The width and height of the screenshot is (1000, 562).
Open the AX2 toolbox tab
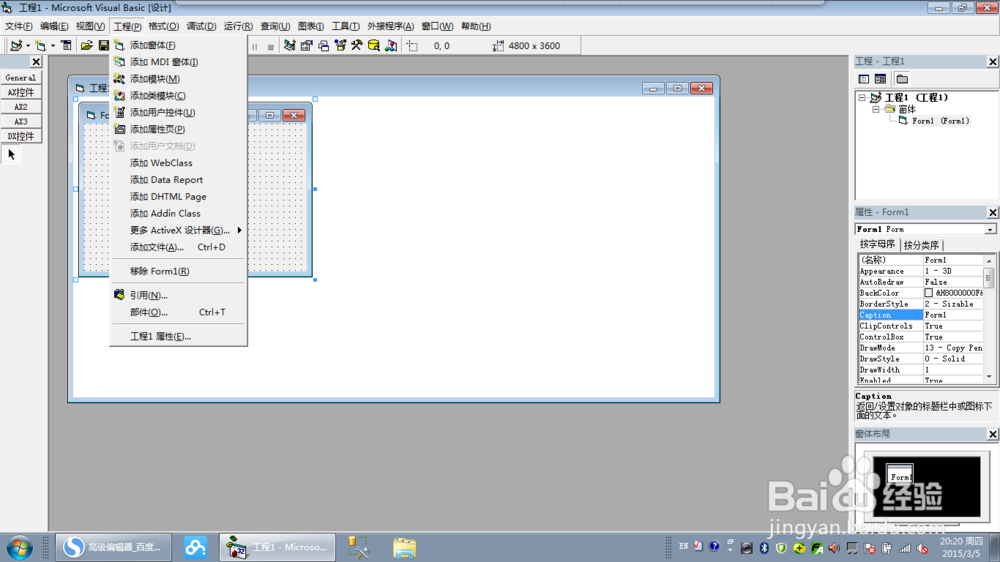(x=21, y=107)
